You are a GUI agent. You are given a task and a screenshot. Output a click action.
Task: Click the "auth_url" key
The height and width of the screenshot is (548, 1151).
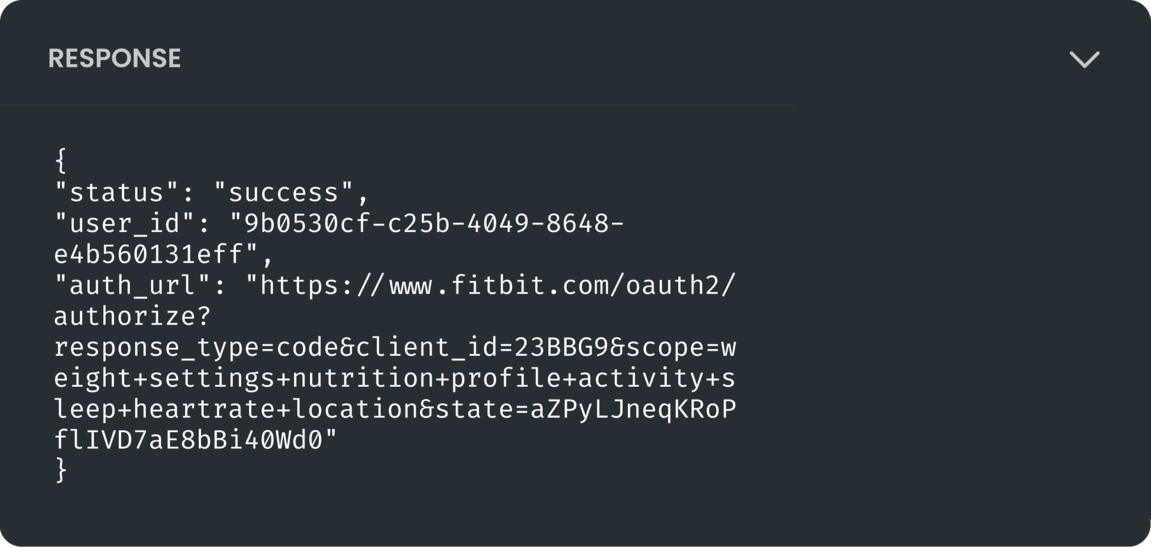click(141, 286)
